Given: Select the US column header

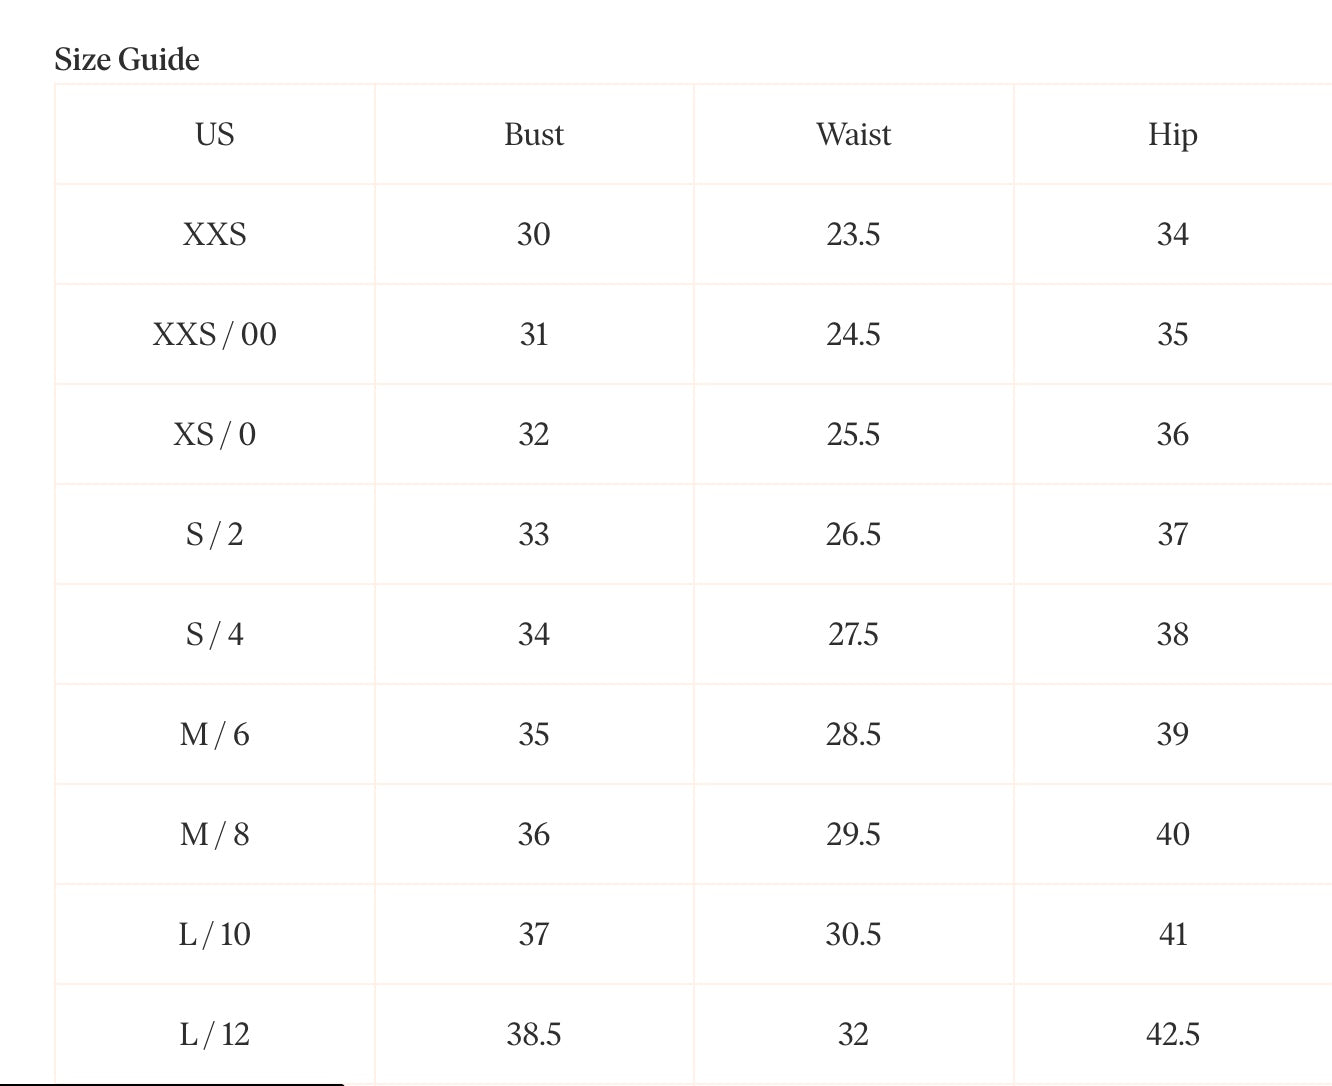Looking at the screenshot, I should pyautogui.click(x=215, y=134).
